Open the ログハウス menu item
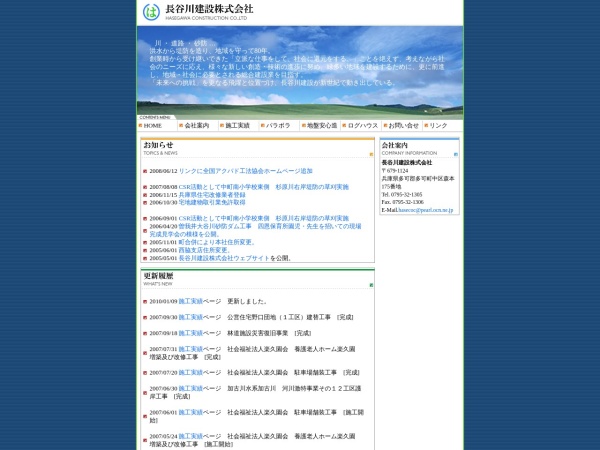The height and width of the screenshot is (450, 600). click(363, 126)
